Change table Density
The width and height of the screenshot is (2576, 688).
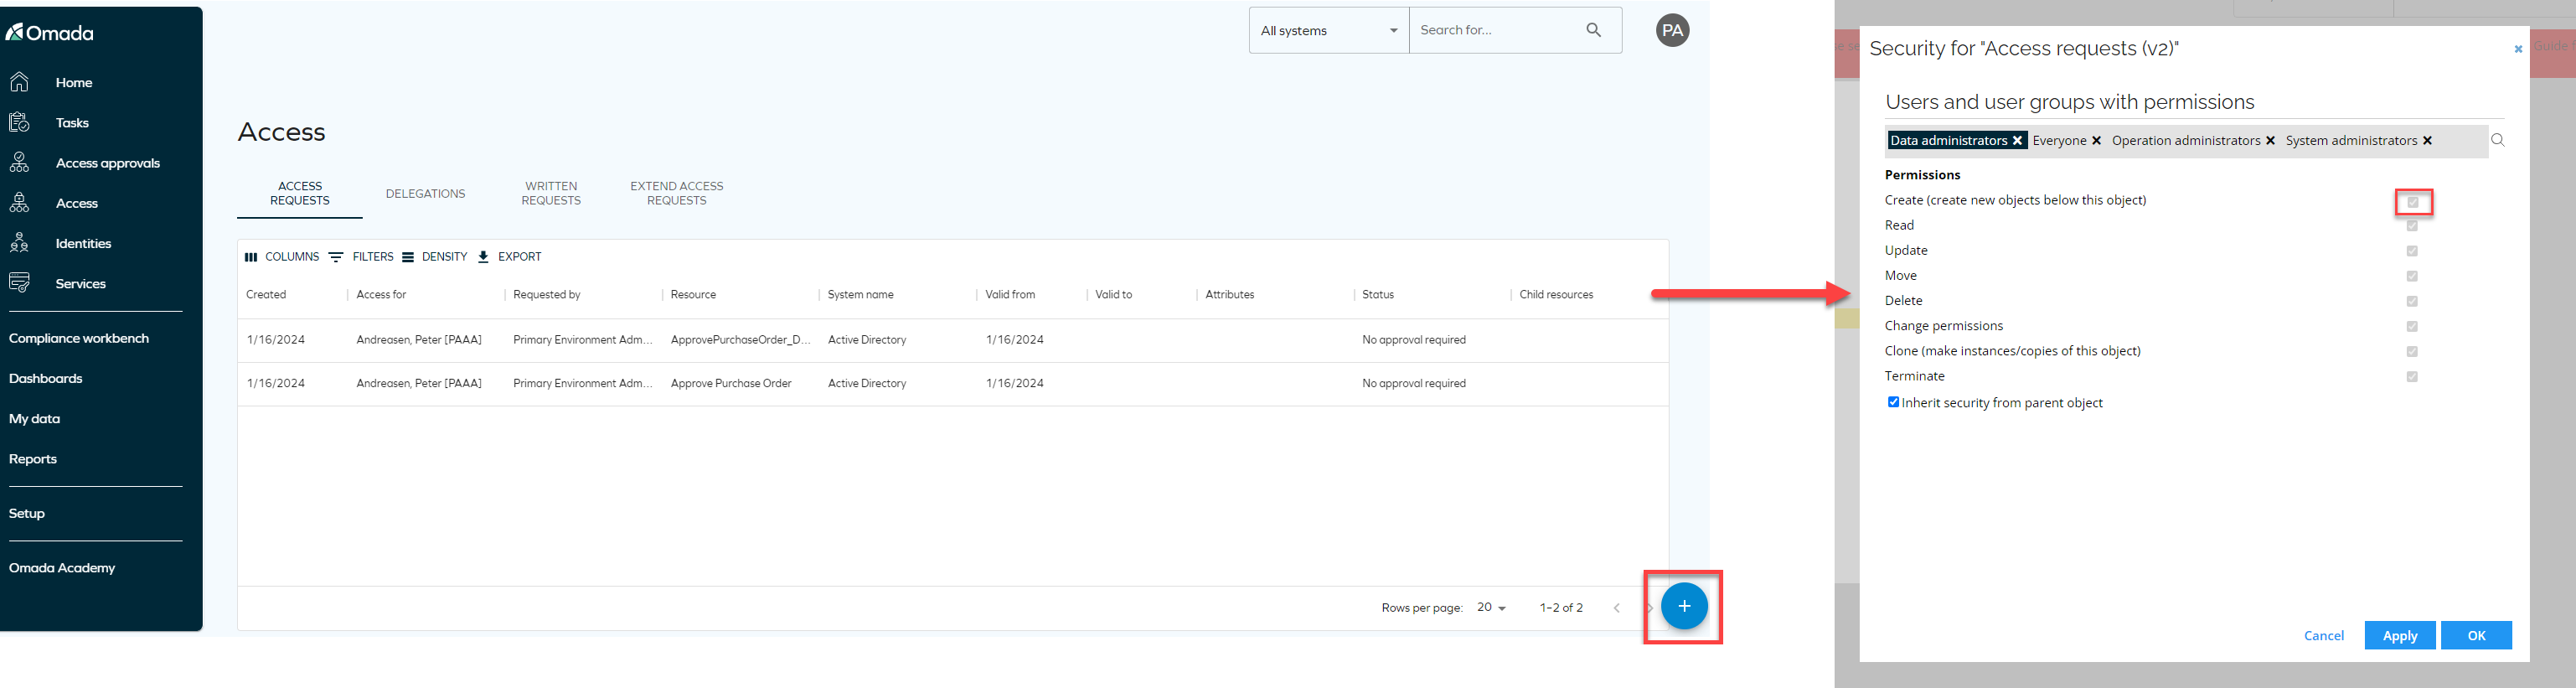click(x=435, y=257)
